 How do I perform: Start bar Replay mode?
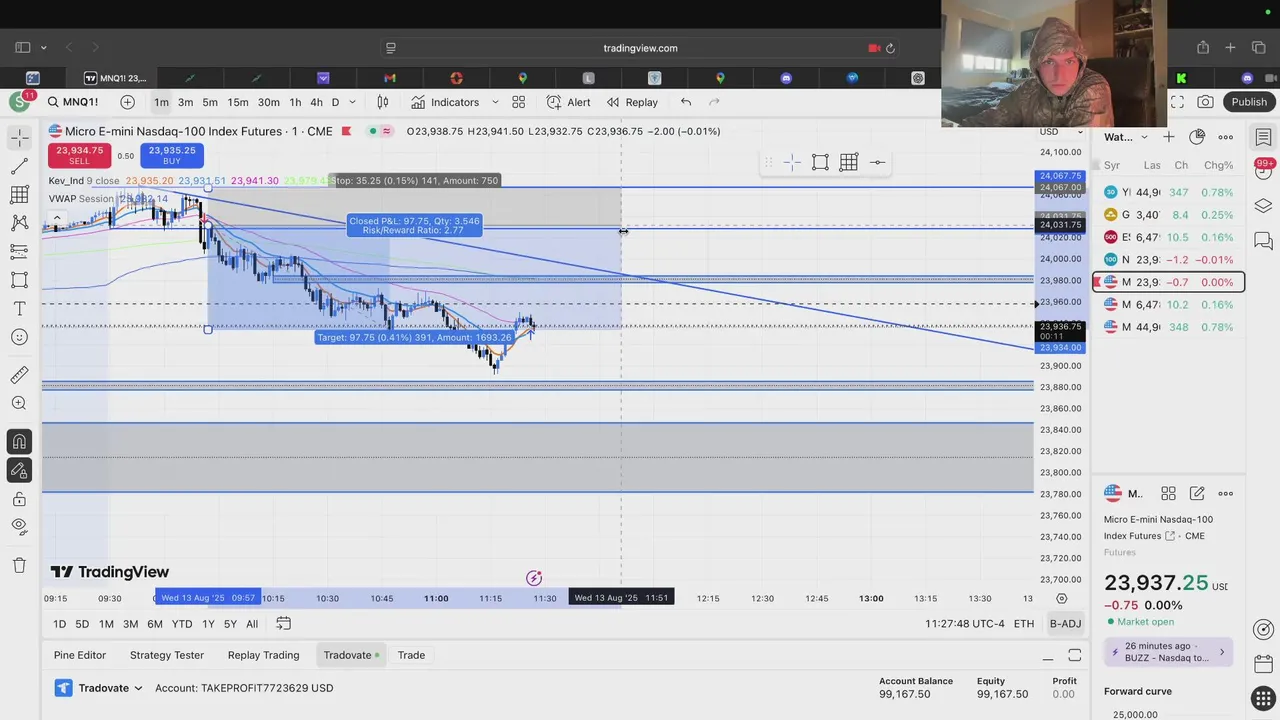point(632,102)
